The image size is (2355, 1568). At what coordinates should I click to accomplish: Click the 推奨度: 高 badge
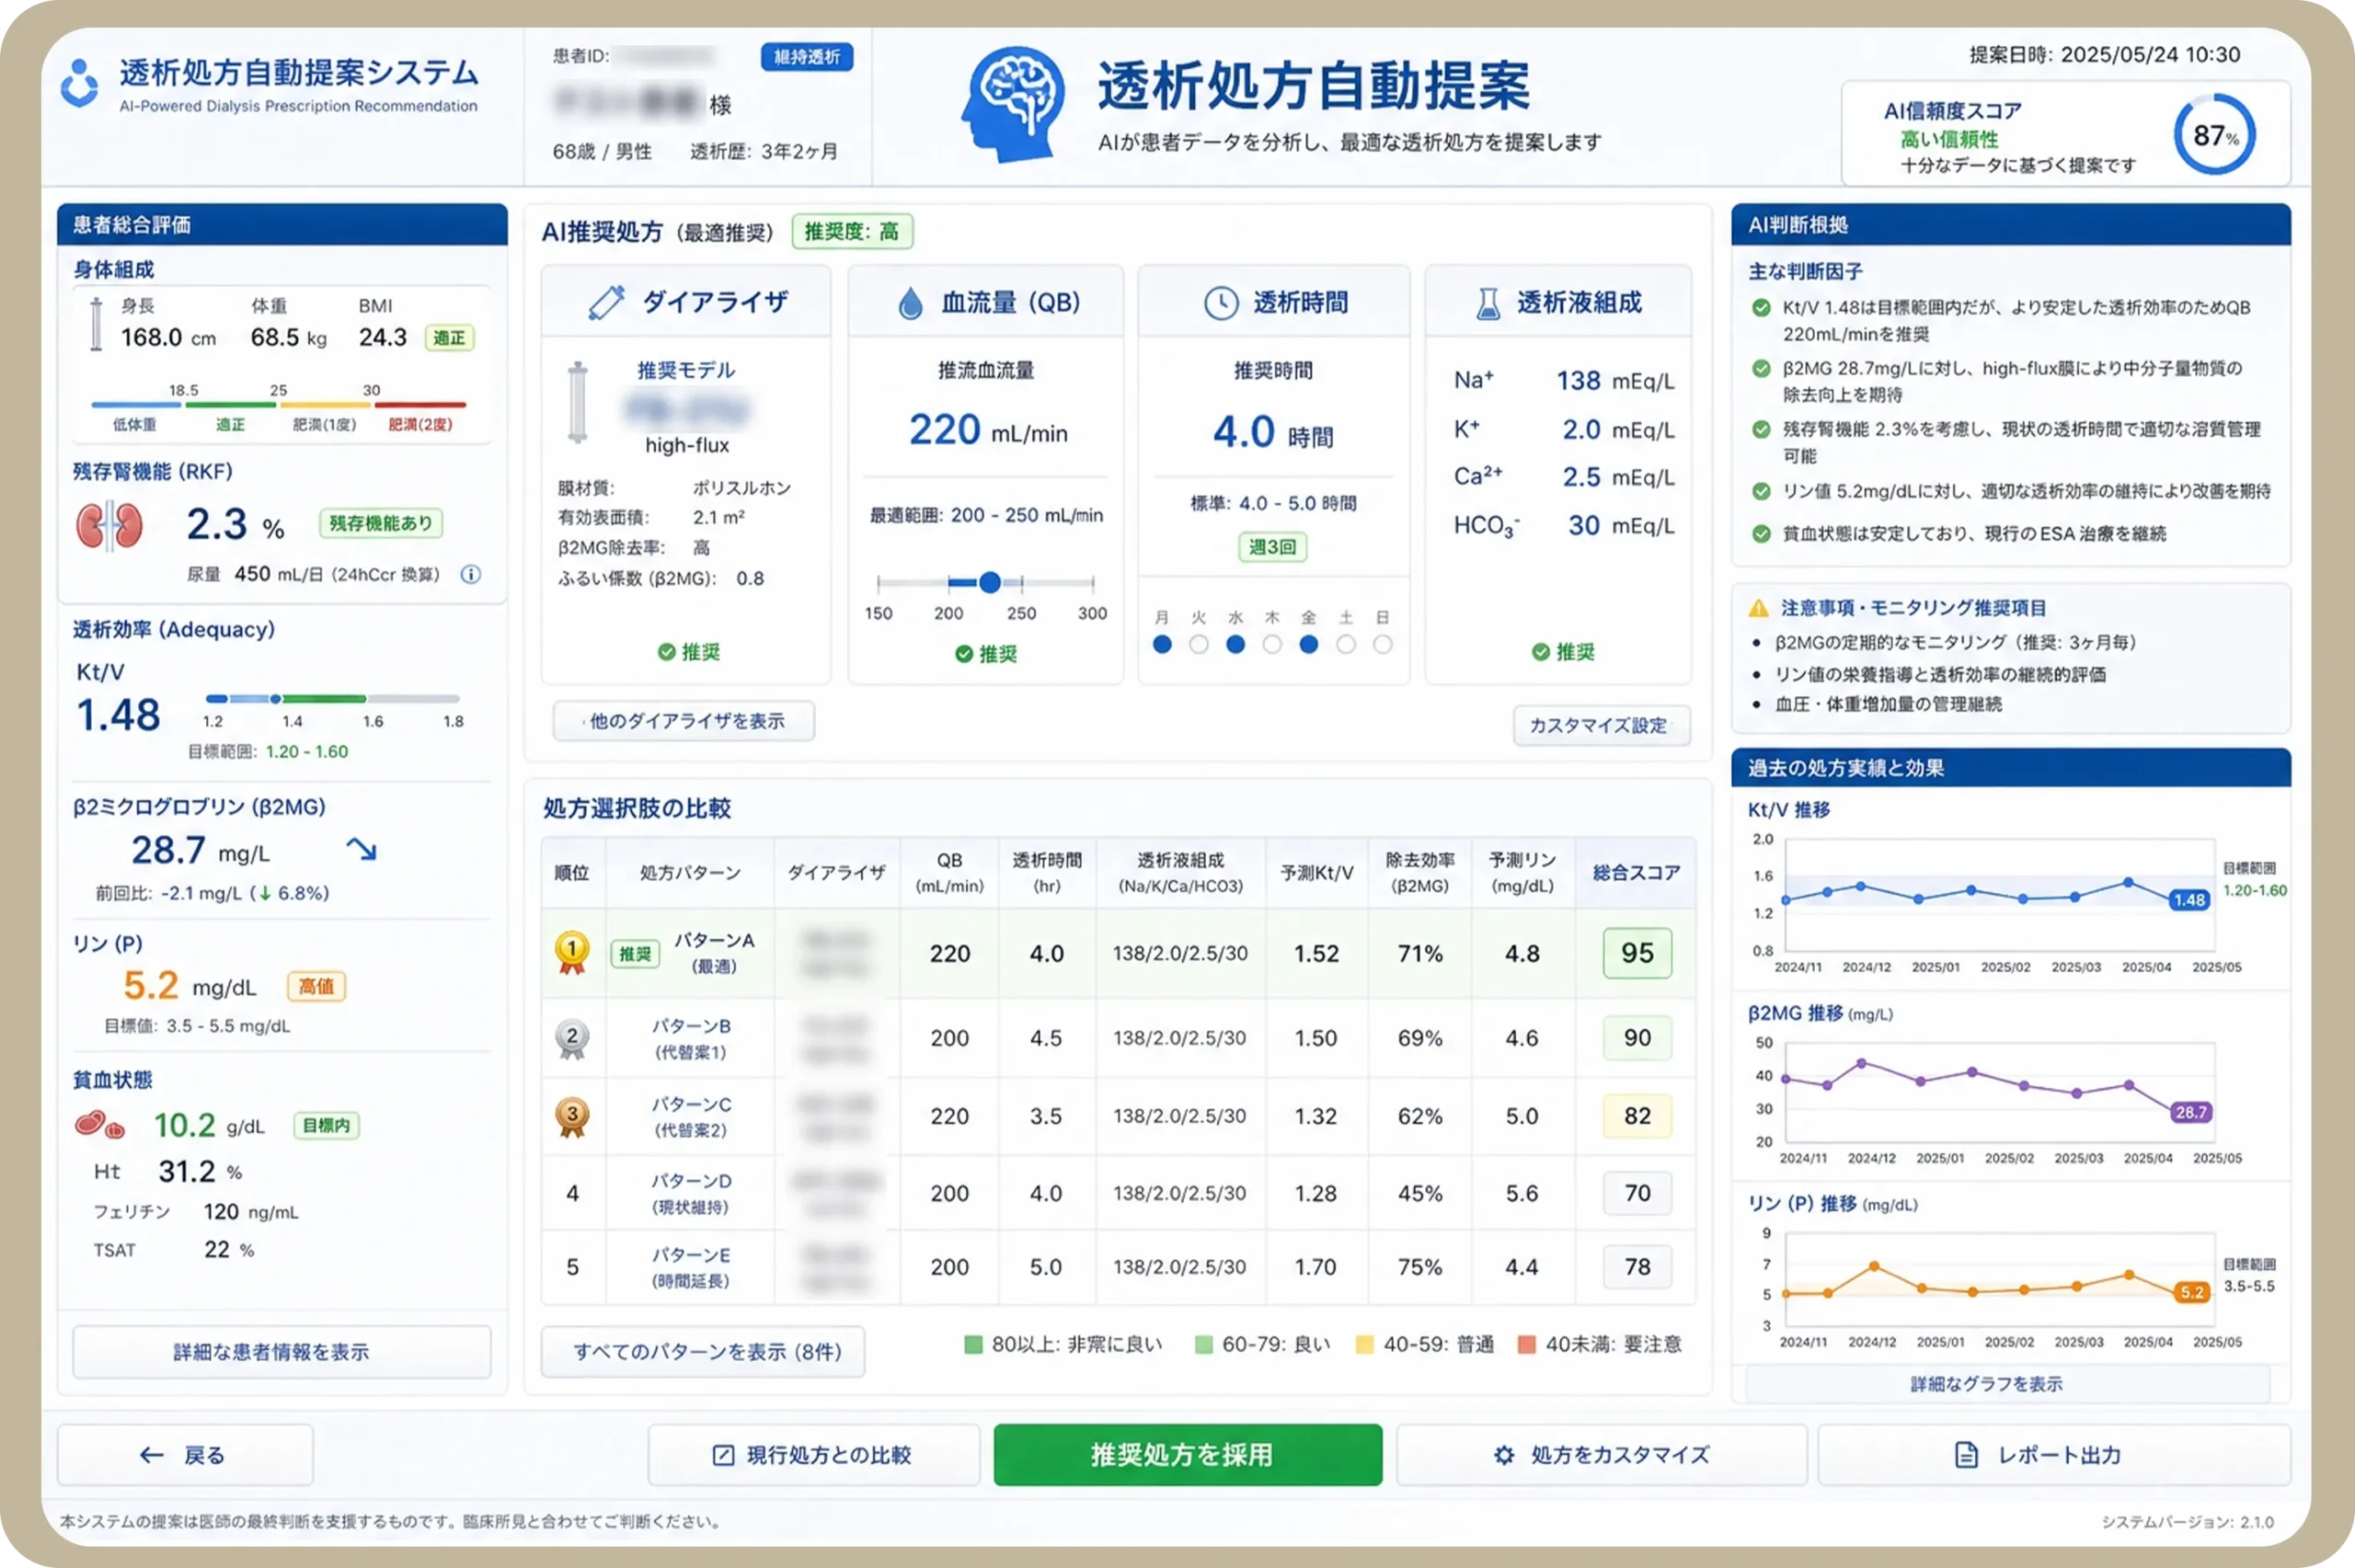[852, 232]
